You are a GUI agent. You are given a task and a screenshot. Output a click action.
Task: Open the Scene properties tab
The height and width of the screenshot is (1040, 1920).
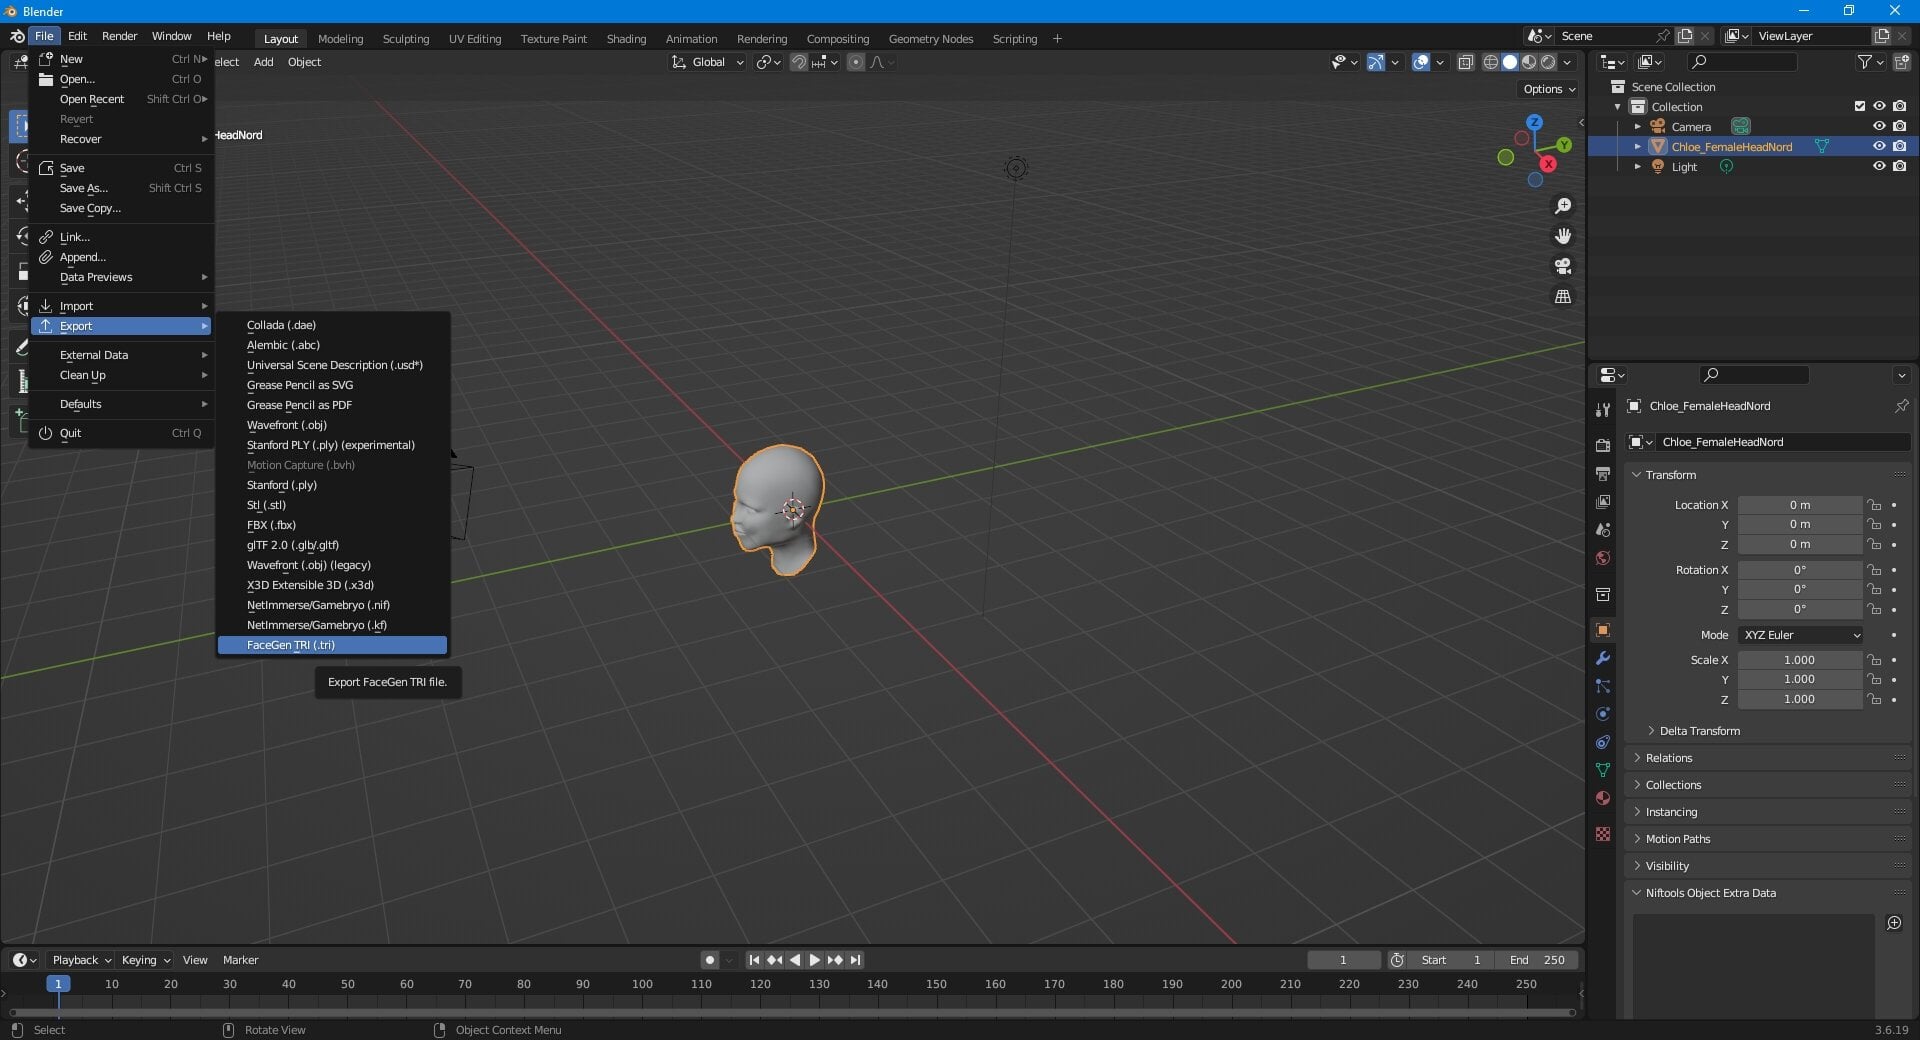(x=1603, y=529)
